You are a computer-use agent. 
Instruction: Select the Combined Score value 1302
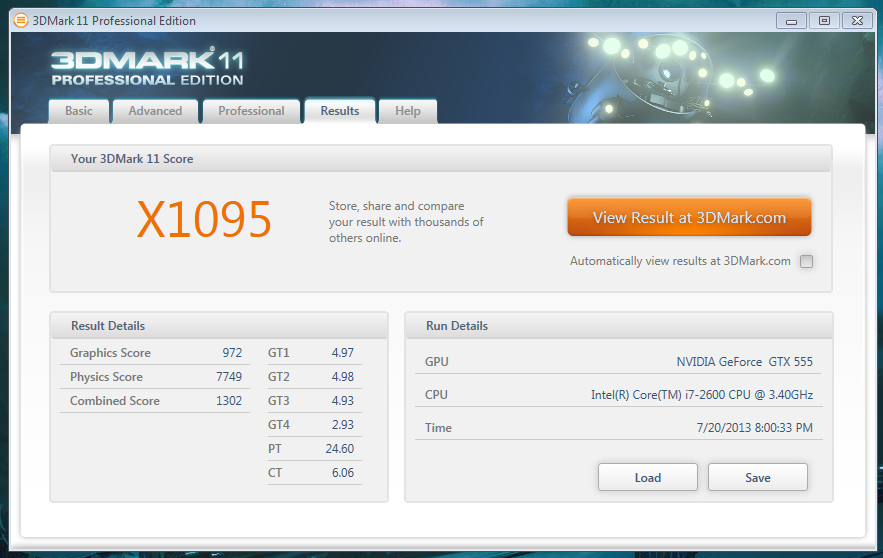(x=229, y=401)
